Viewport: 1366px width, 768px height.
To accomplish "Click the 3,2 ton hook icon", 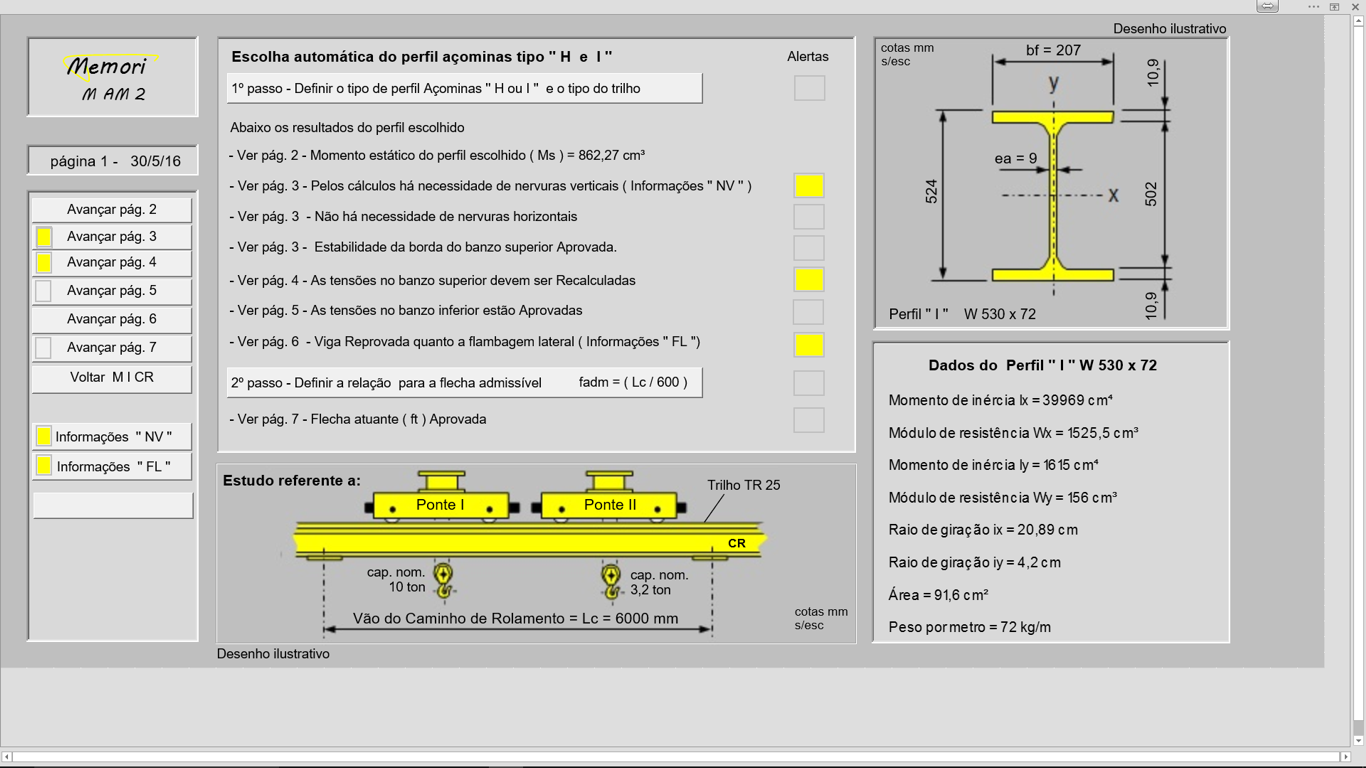I will (611, 580).
